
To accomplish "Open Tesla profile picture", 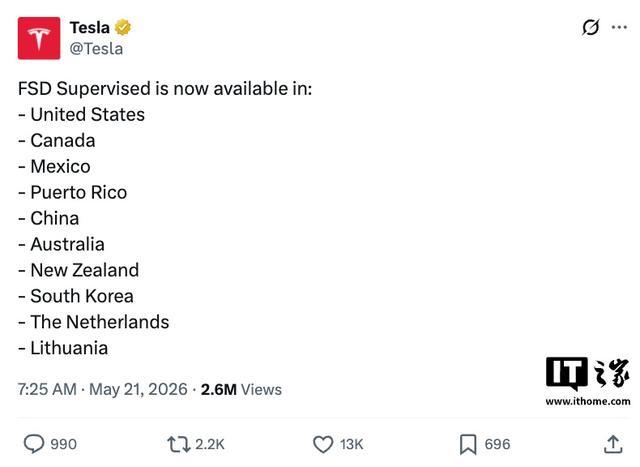I will pos(39,38).
